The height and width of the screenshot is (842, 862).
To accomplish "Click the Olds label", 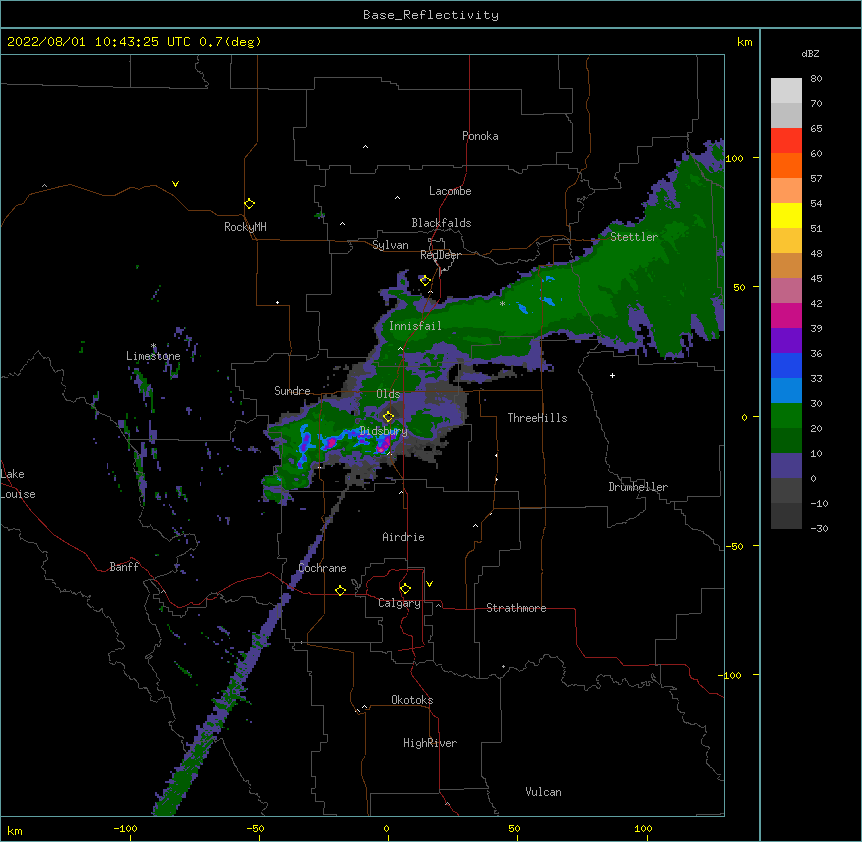I will pos(388,394).
